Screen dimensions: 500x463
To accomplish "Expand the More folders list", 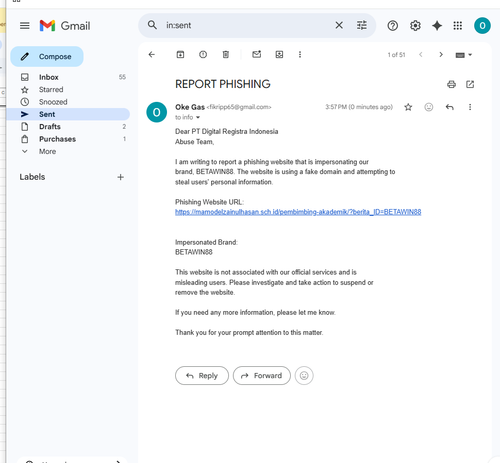I will coord(68,151).
